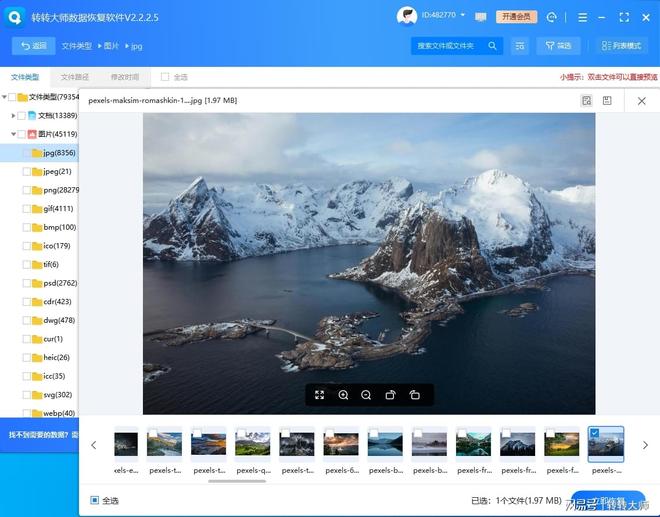Open the filter settings icon next to search
The image size is (660, 517).
520,45
